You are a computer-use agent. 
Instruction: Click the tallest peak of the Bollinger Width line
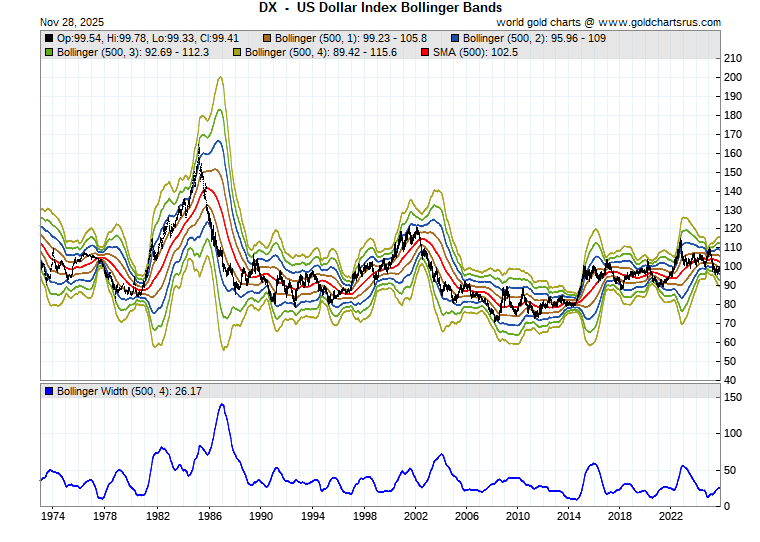click(221, 405)
